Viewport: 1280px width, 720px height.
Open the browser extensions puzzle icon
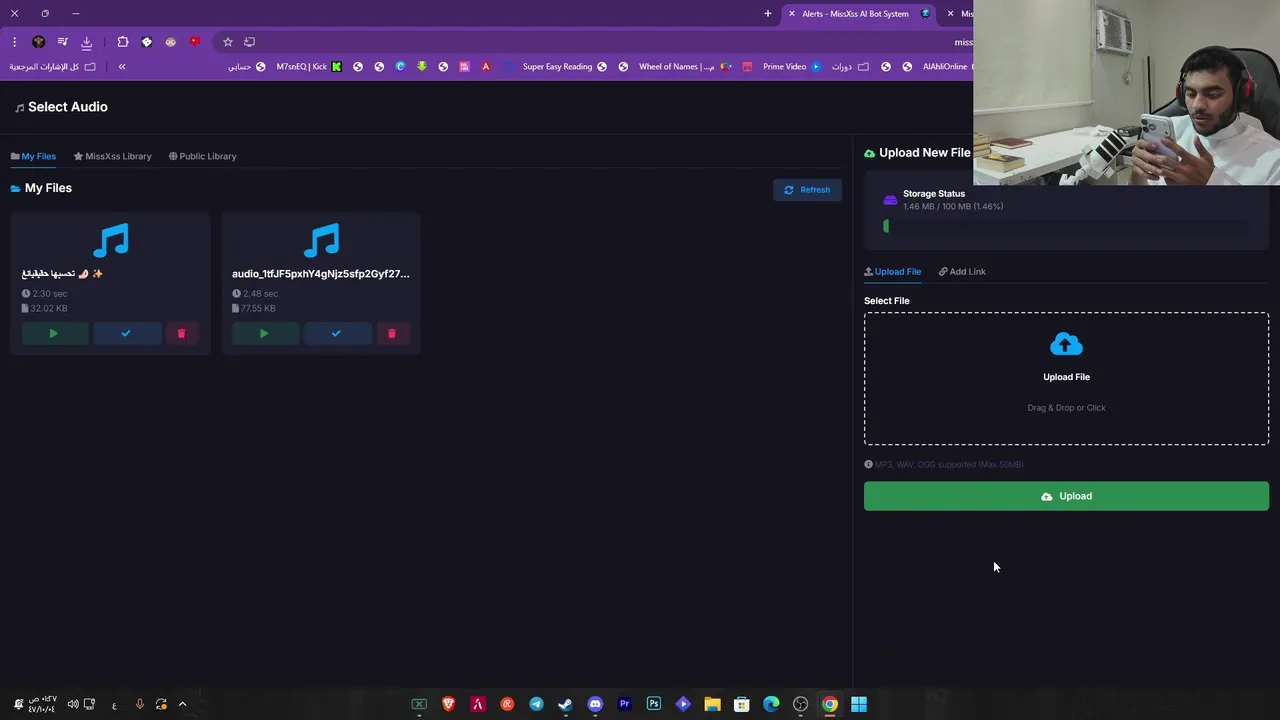point(123,42)
